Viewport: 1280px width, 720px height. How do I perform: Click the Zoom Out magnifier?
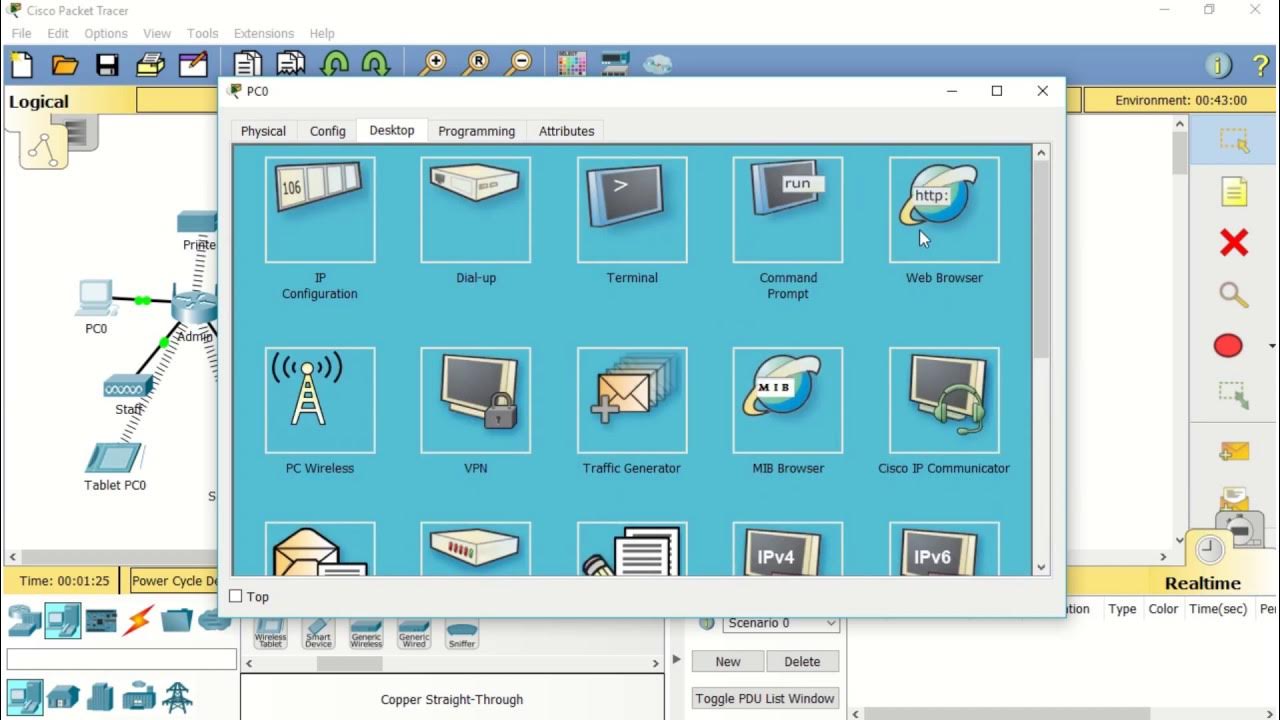[x=519, y=65]
